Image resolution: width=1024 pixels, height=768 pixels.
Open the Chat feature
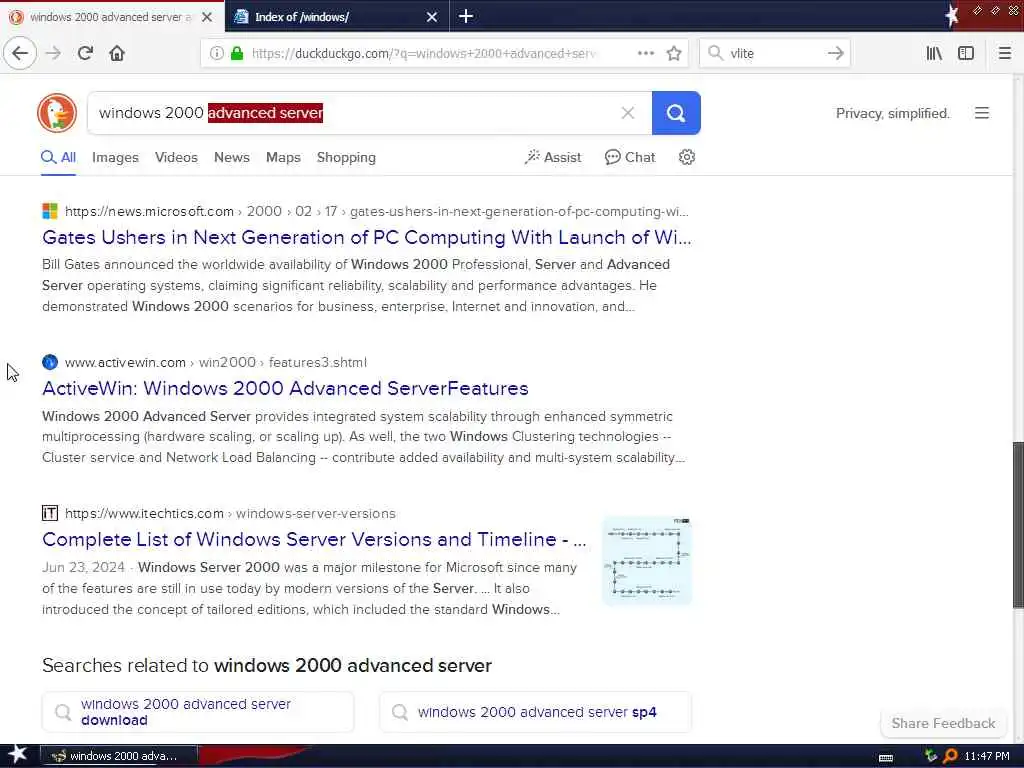[x=630, y=157]
